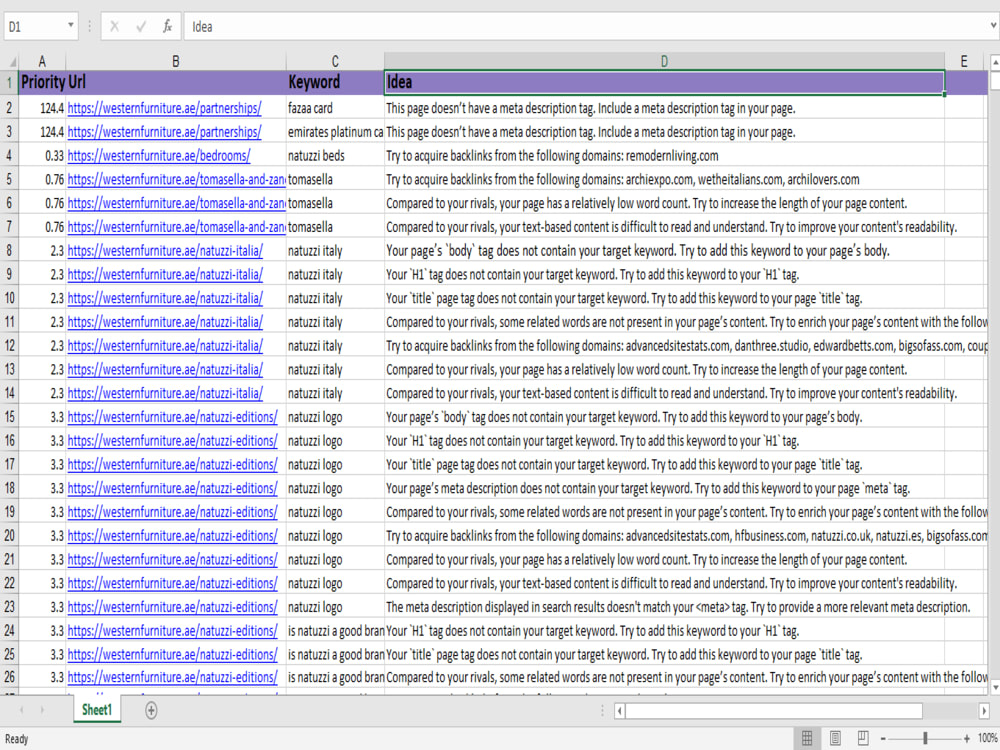Image resolution: width=1000 pixels, height=750 pixels.
Task: Click the Idea header cell D1
Action: tap(664, 82)
